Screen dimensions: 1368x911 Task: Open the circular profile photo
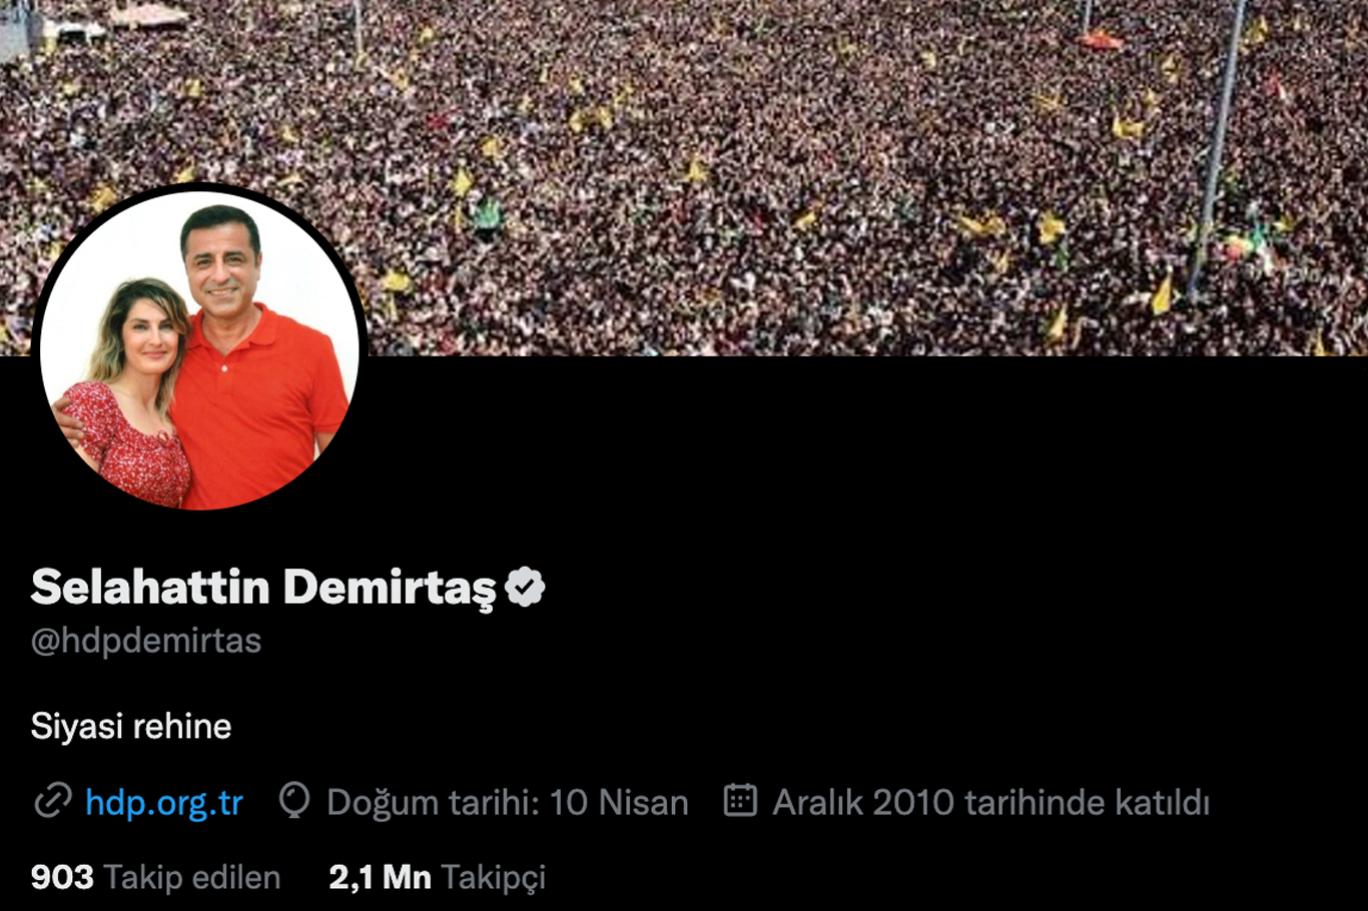point(200,346)
